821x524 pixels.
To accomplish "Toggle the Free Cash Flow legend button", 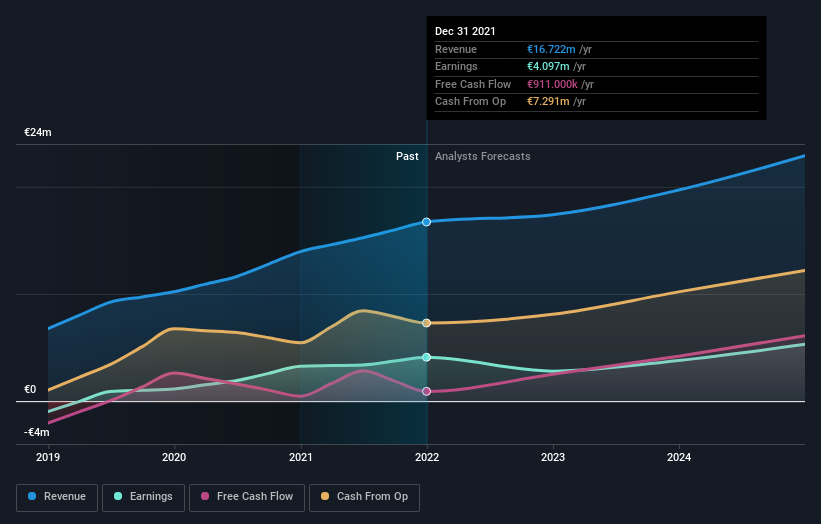I will point(247,497).
